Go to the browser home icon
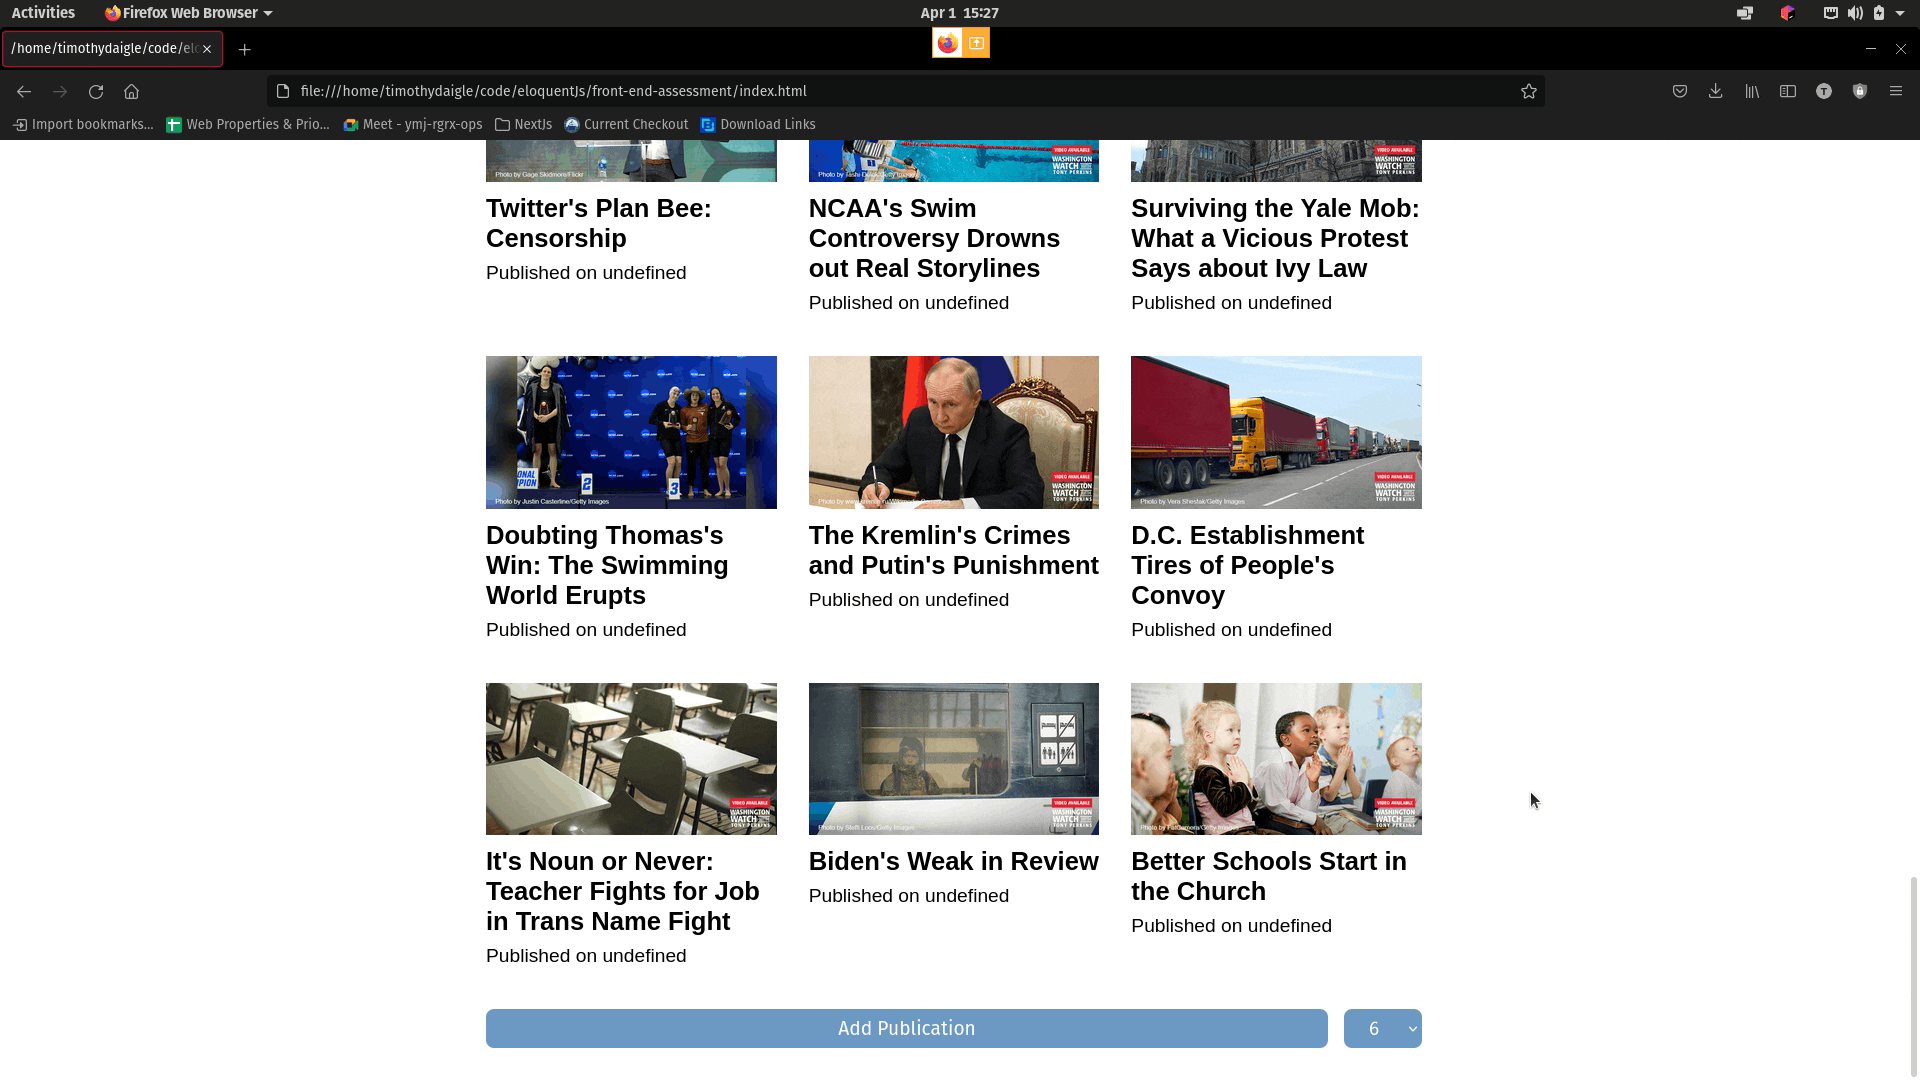This screenshot has height=1080, width=1920. [x=131, y=91]
